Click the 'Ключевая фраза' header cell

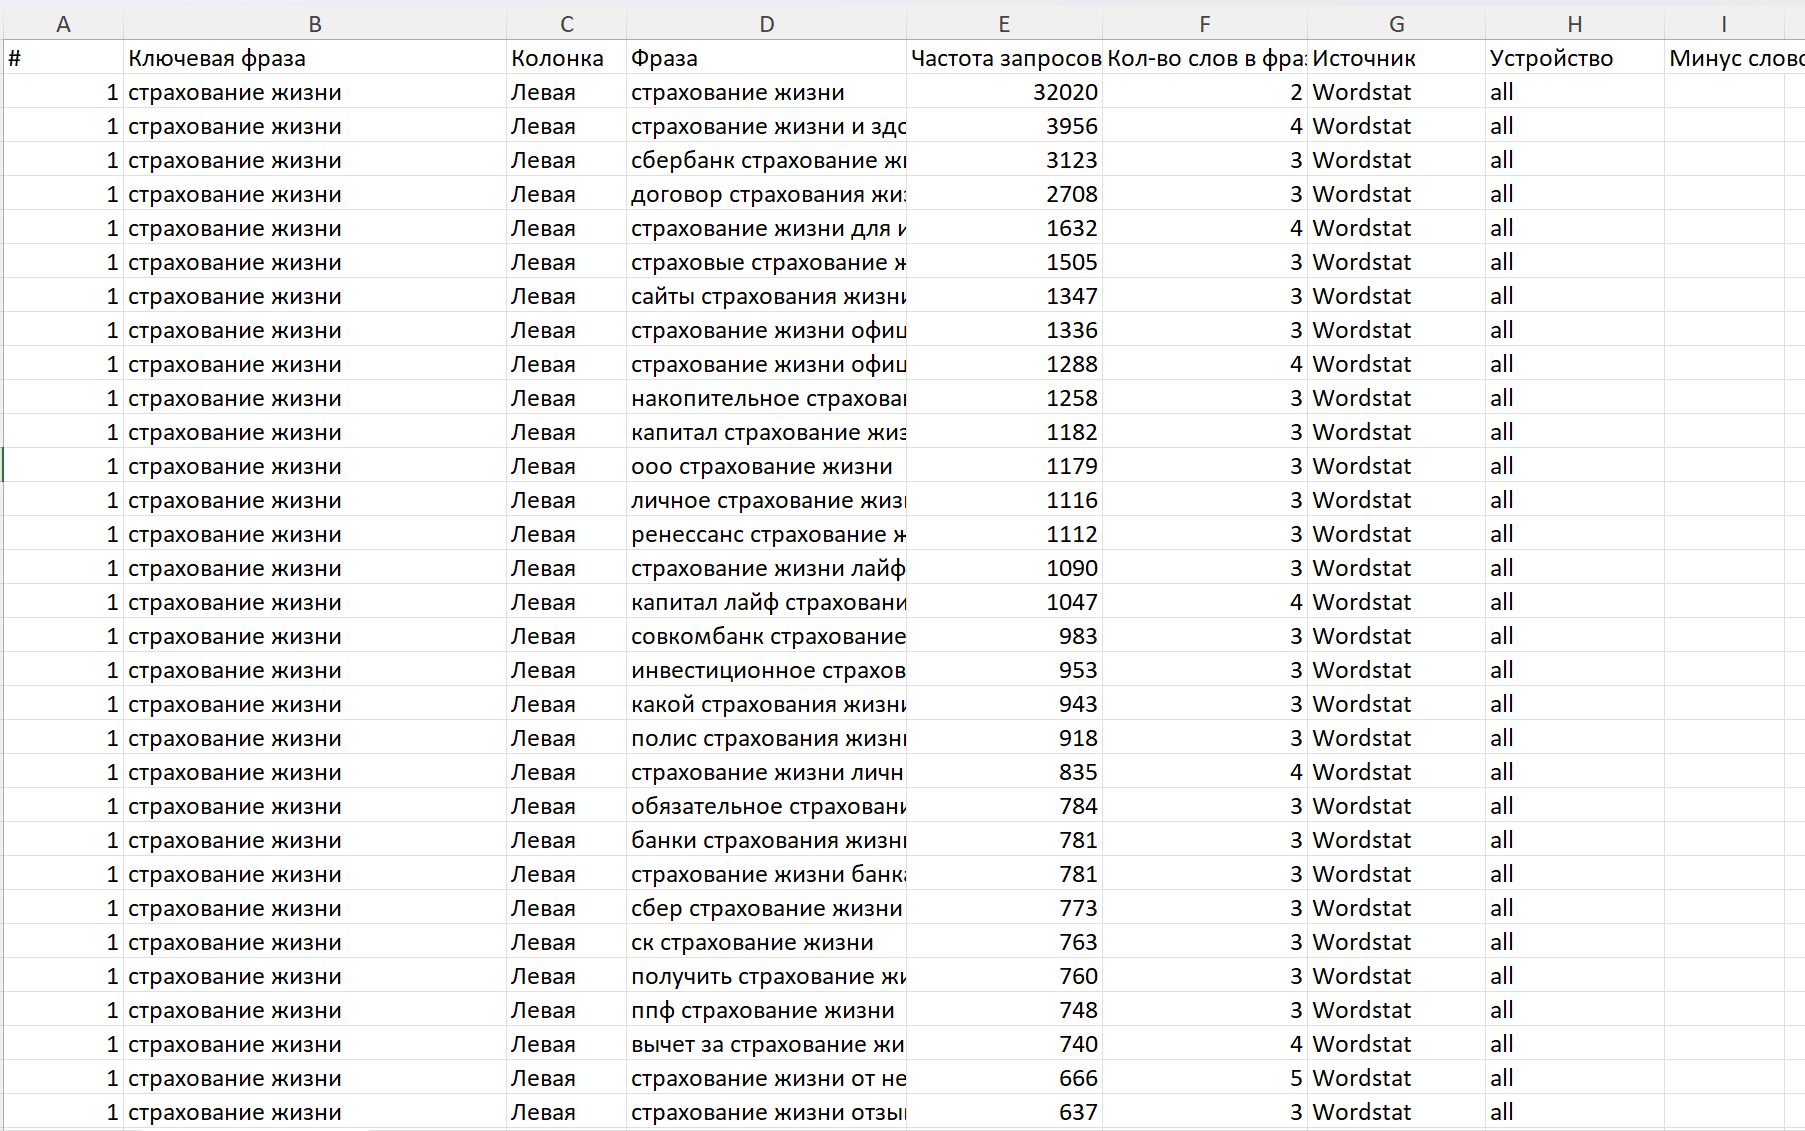(x=315, y=58)
